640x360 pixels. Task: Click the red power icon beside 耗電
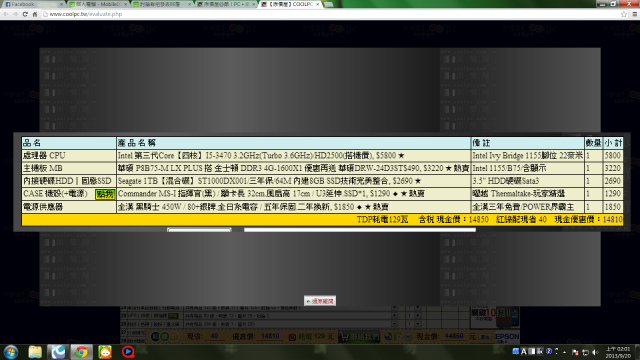click(x=292, y=337)
